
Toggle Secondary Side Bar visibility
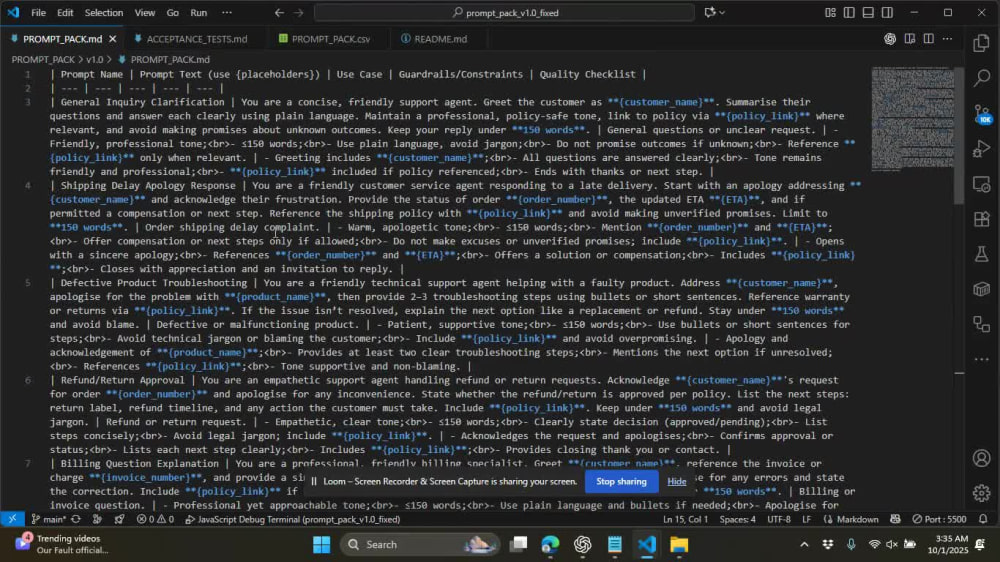click(x=887, y=13)
